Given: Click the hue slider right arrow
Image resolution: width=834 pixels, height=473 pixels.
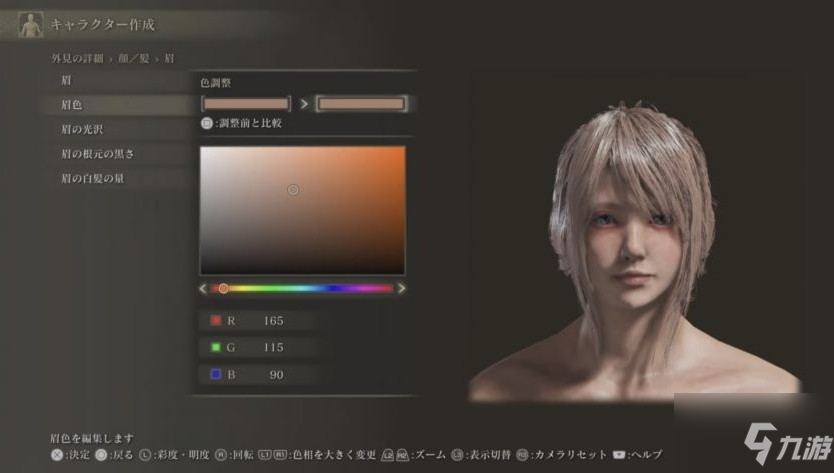Looking at the screenshot, I should [402, 288].
